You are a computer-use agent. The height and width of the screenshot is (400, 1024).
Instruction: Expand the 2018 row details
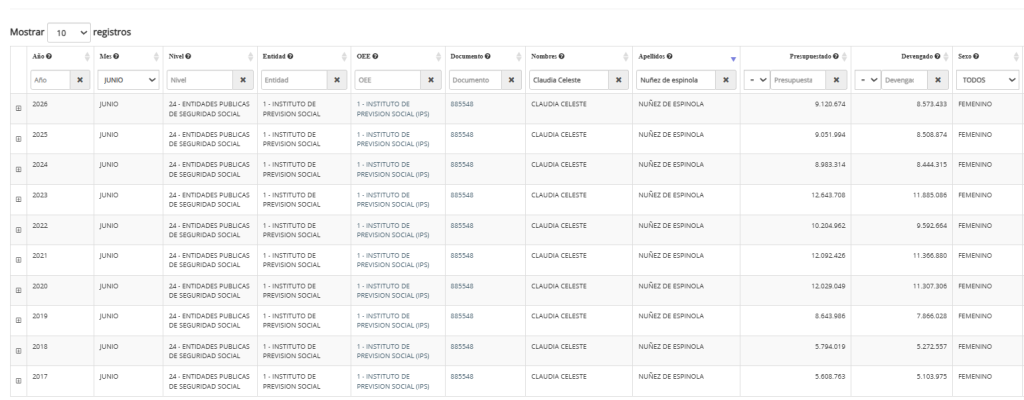click(18, 351)
